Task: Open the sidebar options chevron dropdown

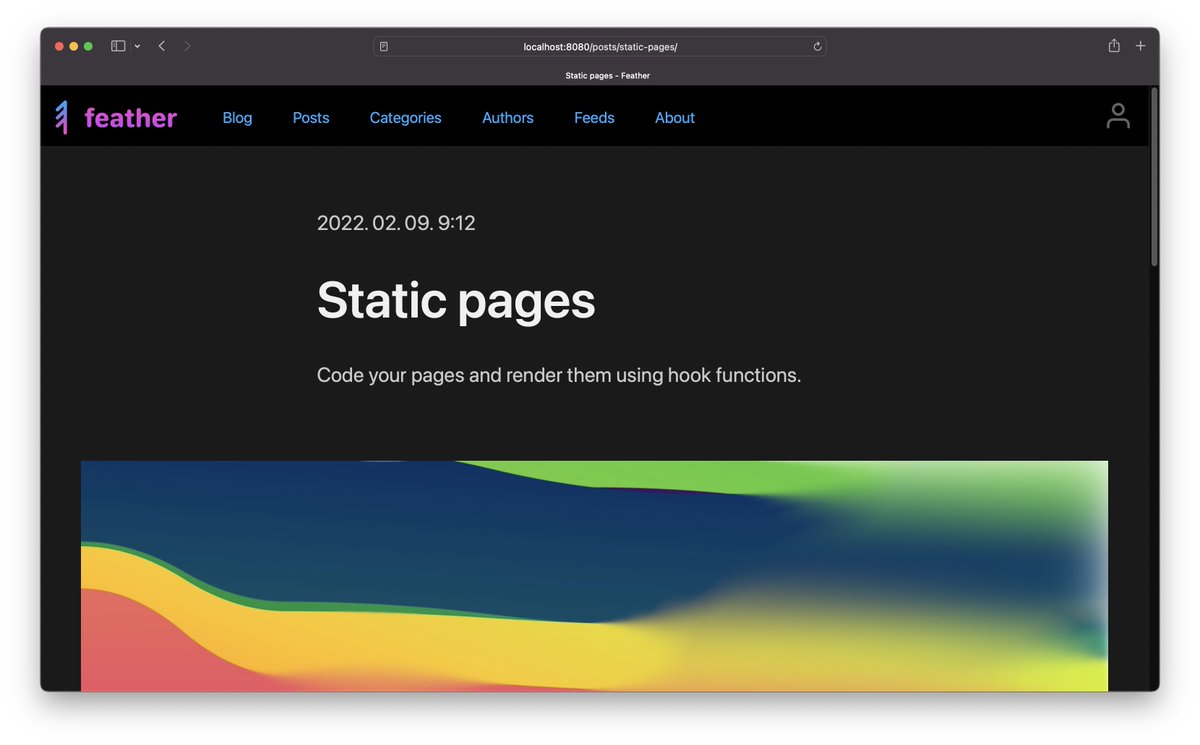Action: 138,45
